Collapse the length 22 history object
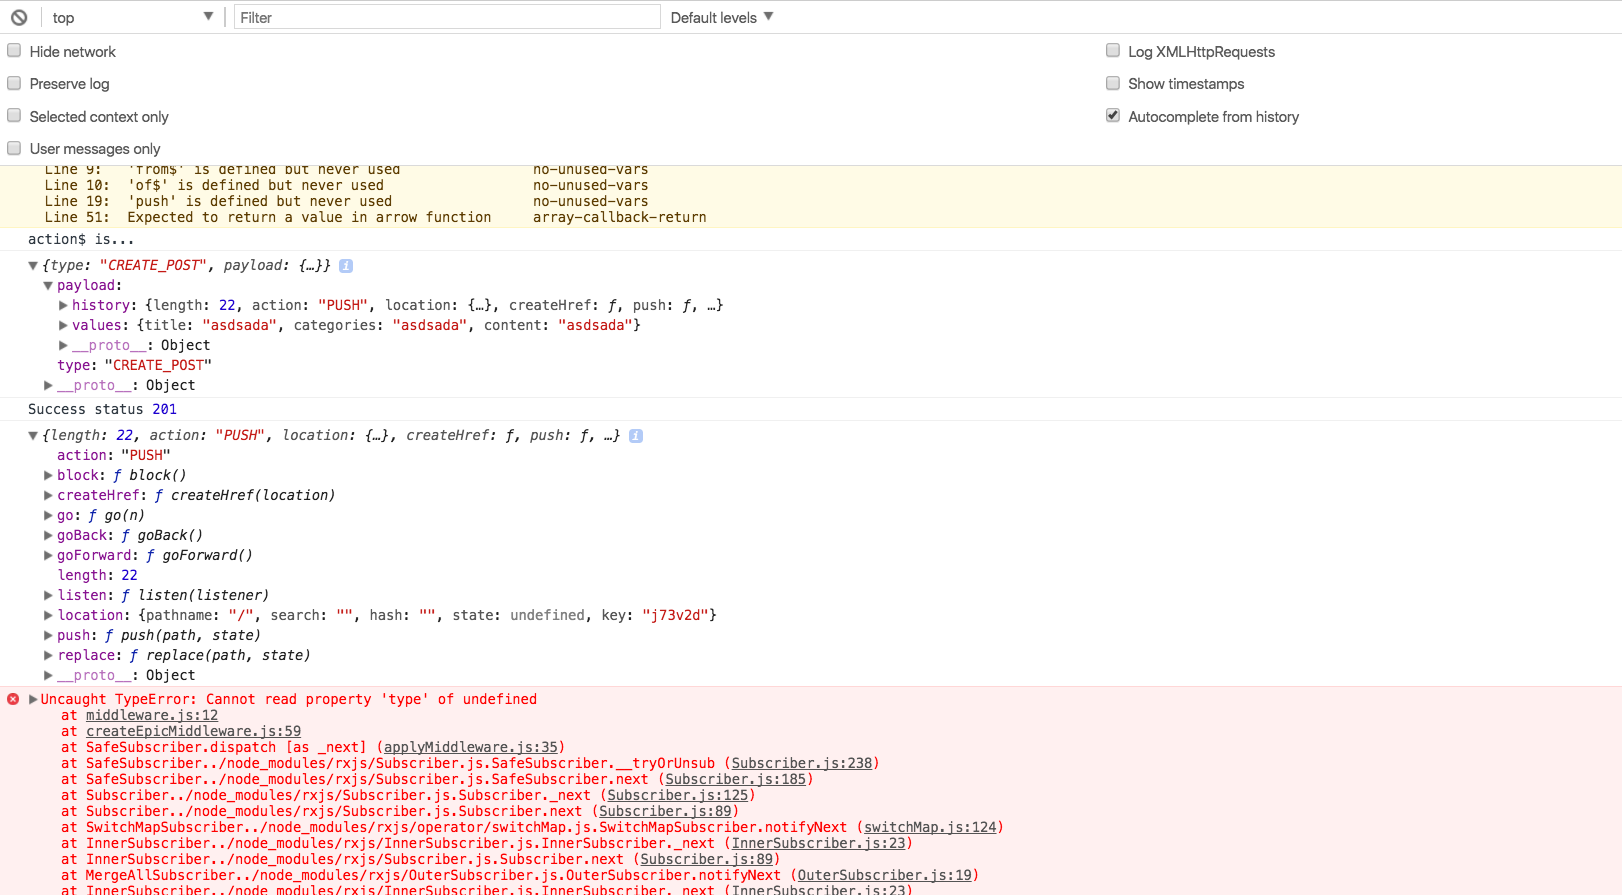This screenshot has height=895, width=1622. coord(33,436)
